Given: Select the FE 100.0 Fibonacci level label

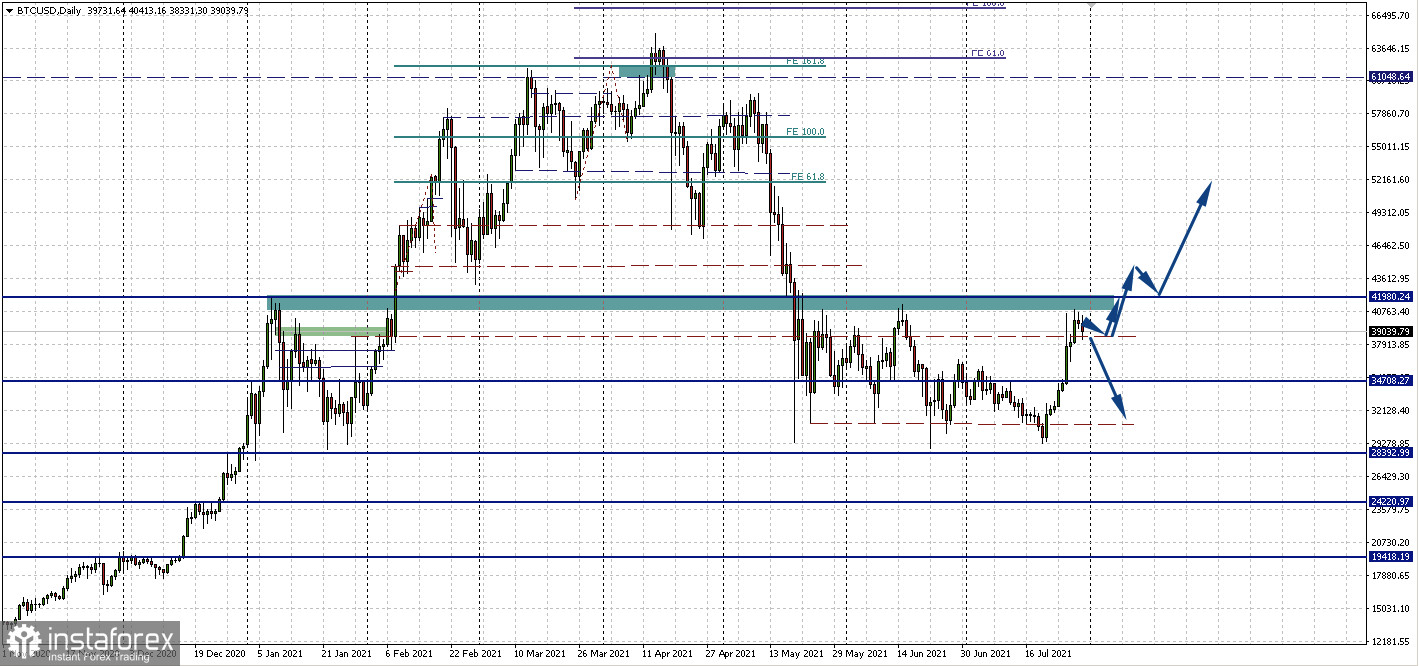Looking at the screenshot, I should pos(805,132).
